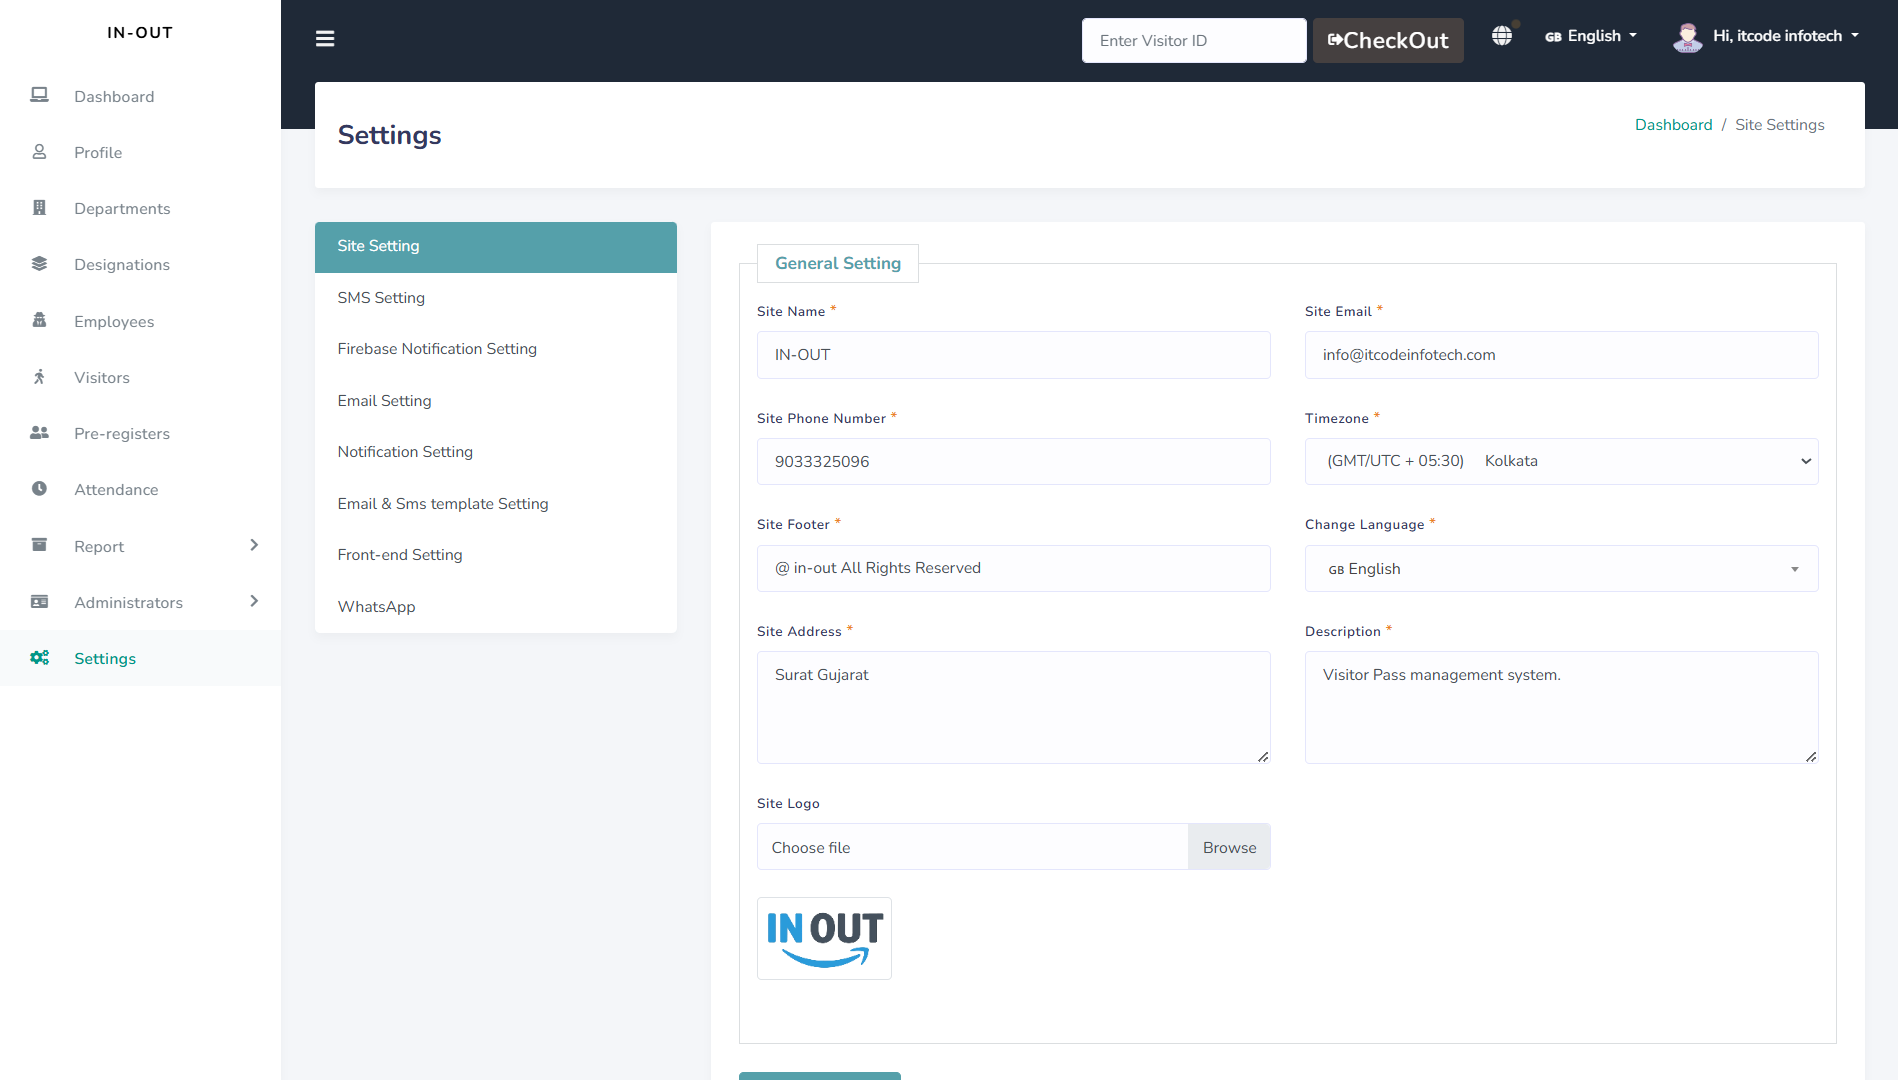Screen dimensions: 1898x1080
Task: Open Employees in sidebar
Action: click(x=140, y=321)
